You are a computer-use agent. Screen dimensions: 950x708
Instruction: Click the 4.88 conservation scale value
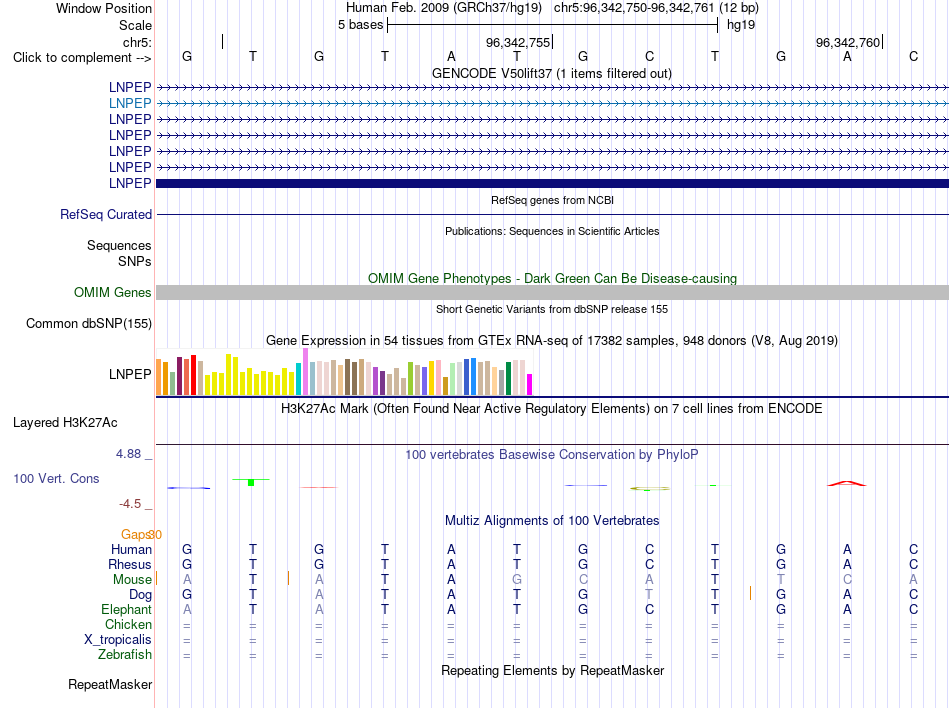click(128, 454)
